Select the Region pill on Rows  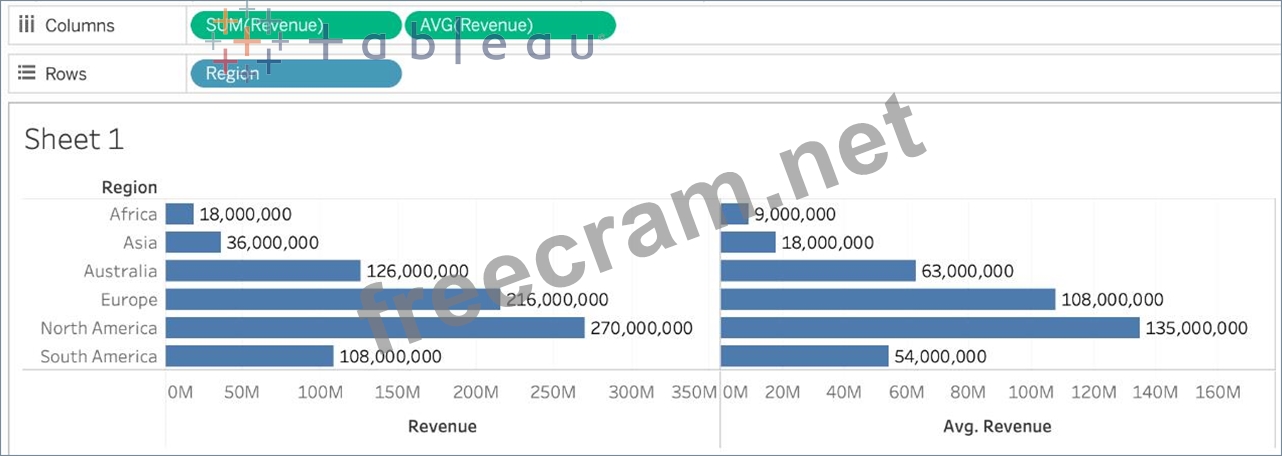pos(296,74)
